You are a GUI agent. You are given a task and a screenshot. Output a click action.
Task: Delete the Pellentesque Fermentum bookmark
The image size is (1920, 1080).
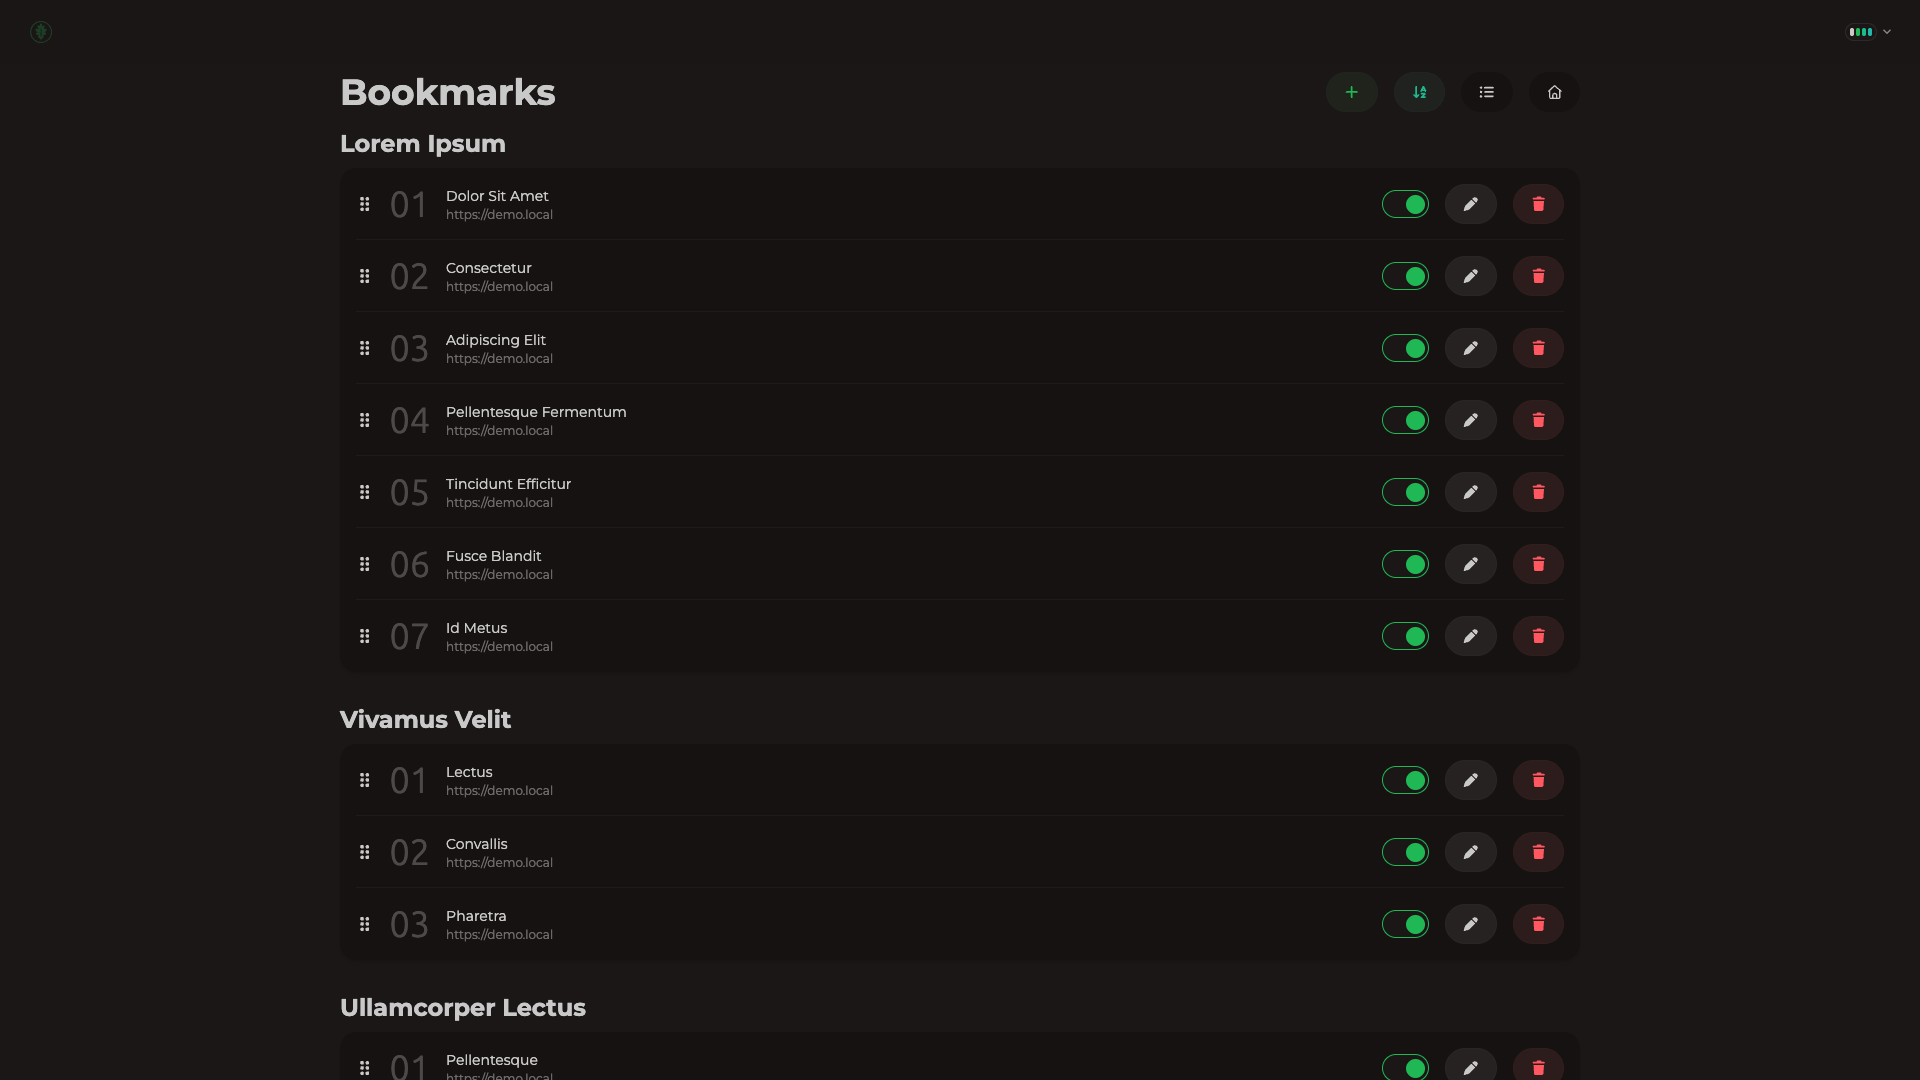pos(1538,420)
